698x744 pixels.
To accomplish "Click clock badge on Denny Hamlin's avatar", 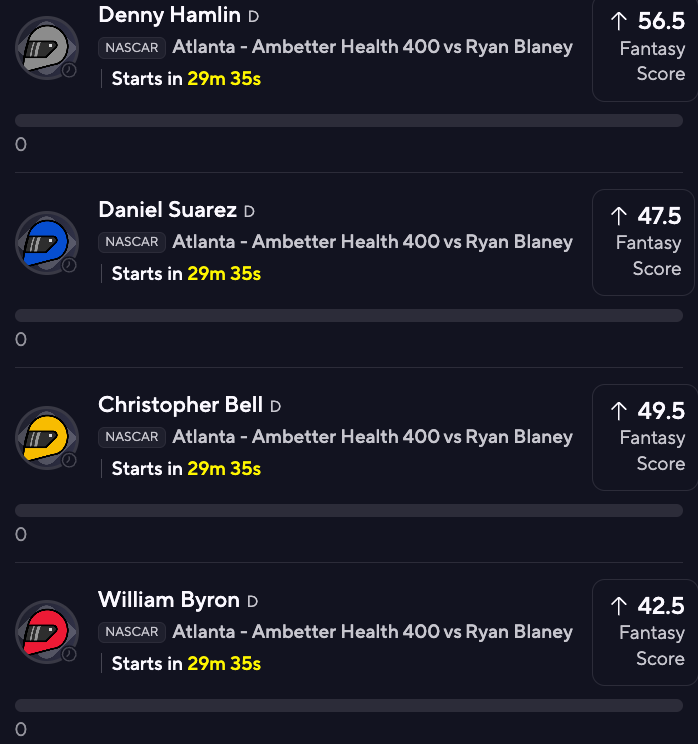I will tap(69, 71).
